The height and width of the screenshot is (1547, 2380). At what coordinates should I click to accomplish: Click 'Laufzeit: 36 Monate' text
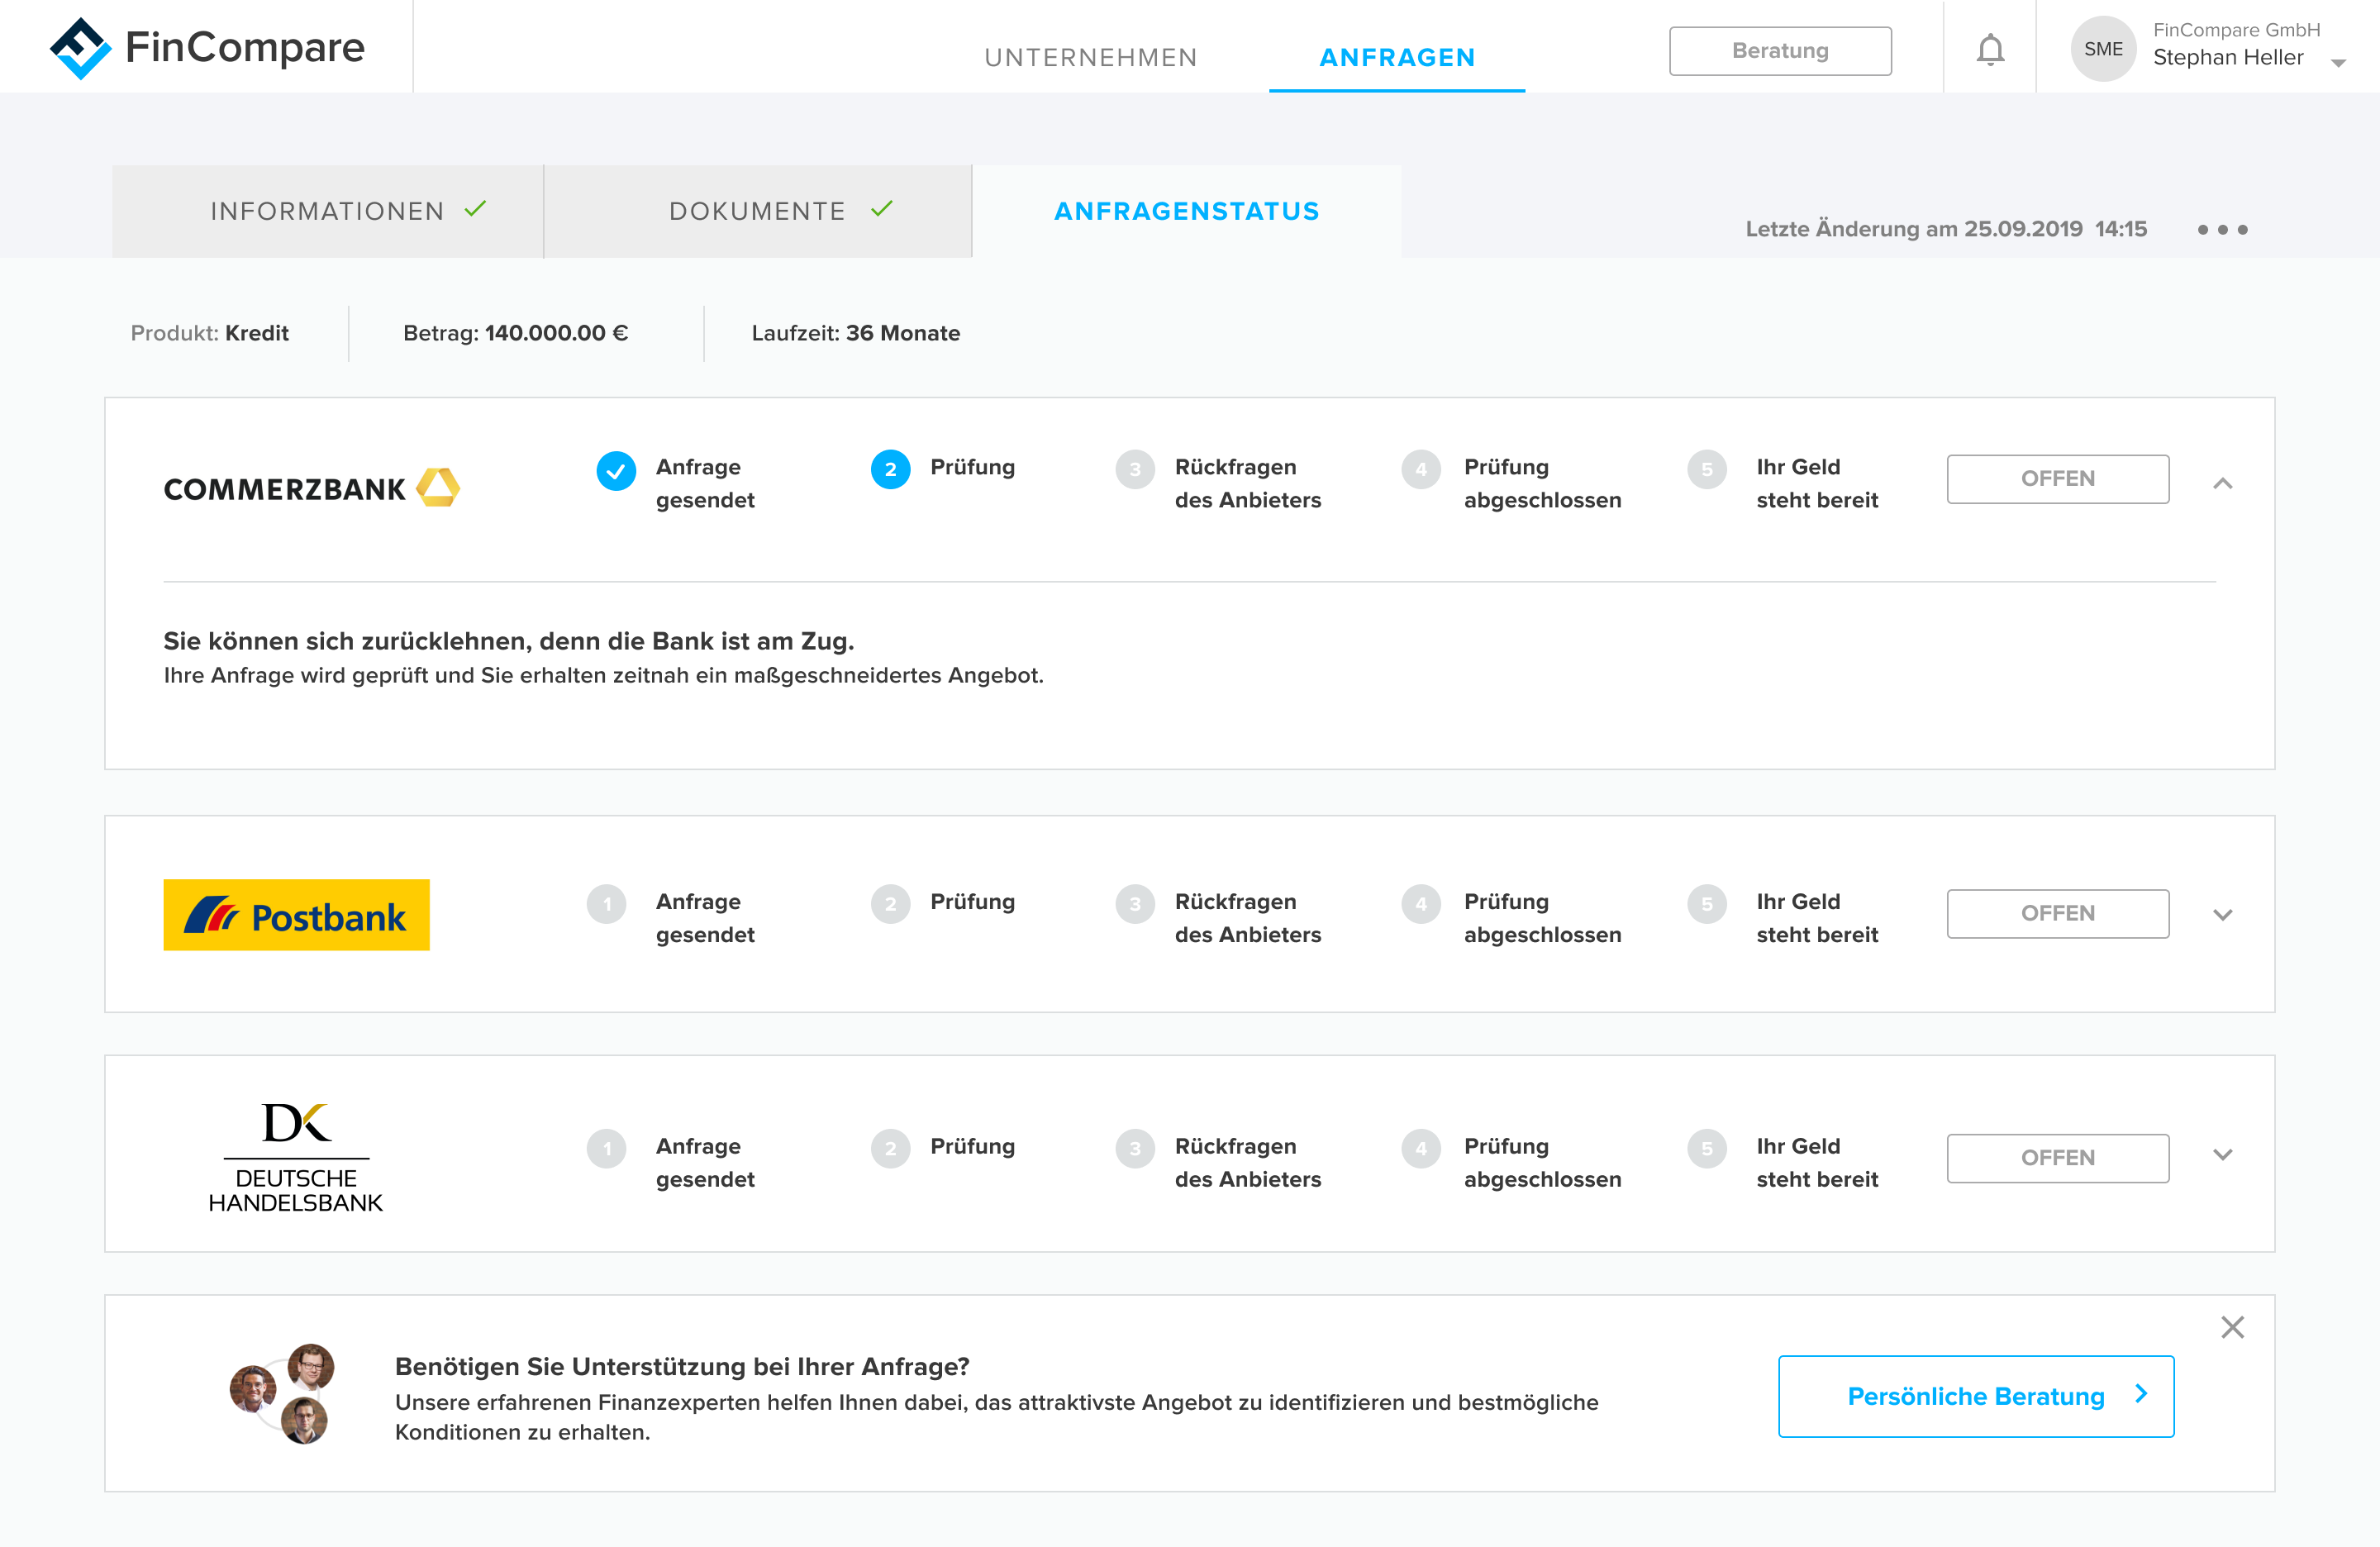pyautogui.click(x=855, y=333)
